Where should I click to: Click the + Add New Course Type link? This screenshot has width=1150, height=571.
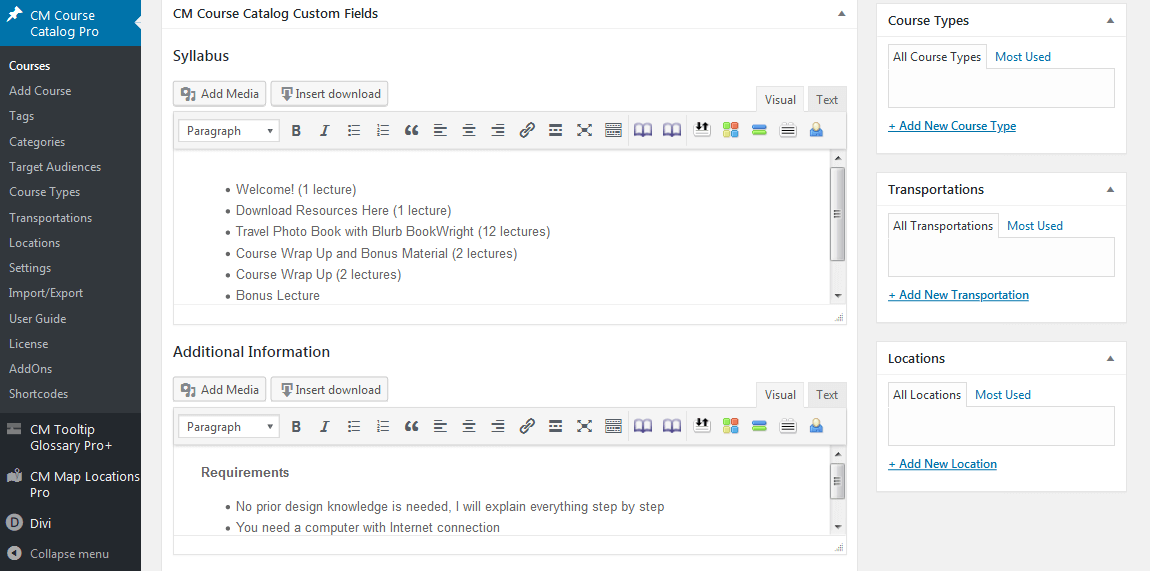952,126
